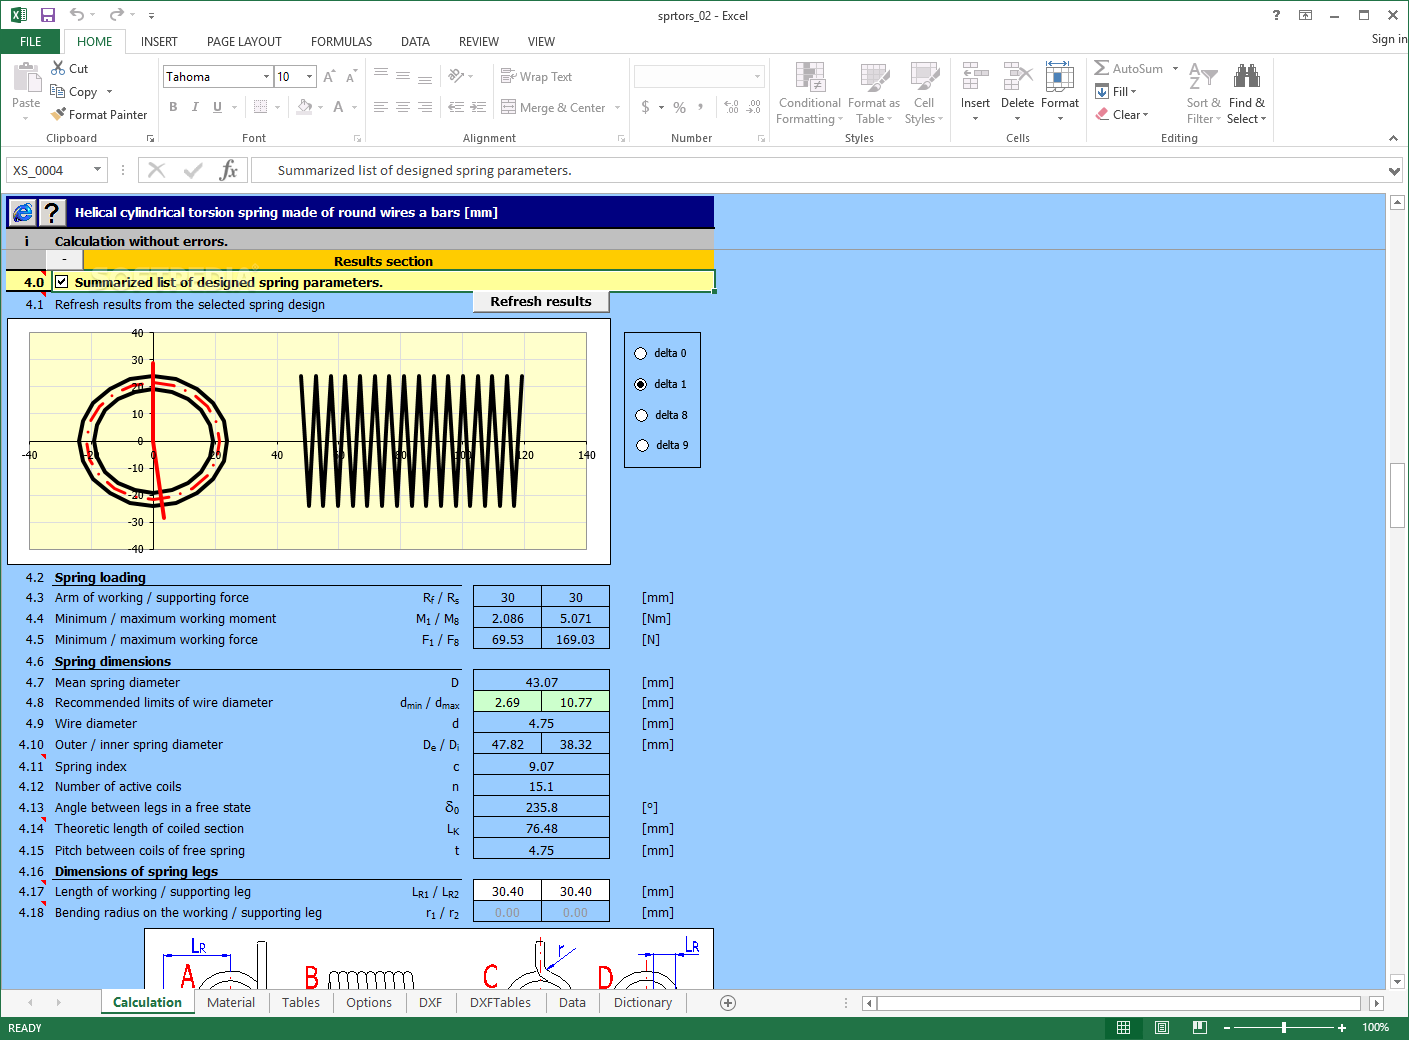The image size is (1409, 1040).
Task: Toggle Italic formatting
Action: click(x=195, y=107)
